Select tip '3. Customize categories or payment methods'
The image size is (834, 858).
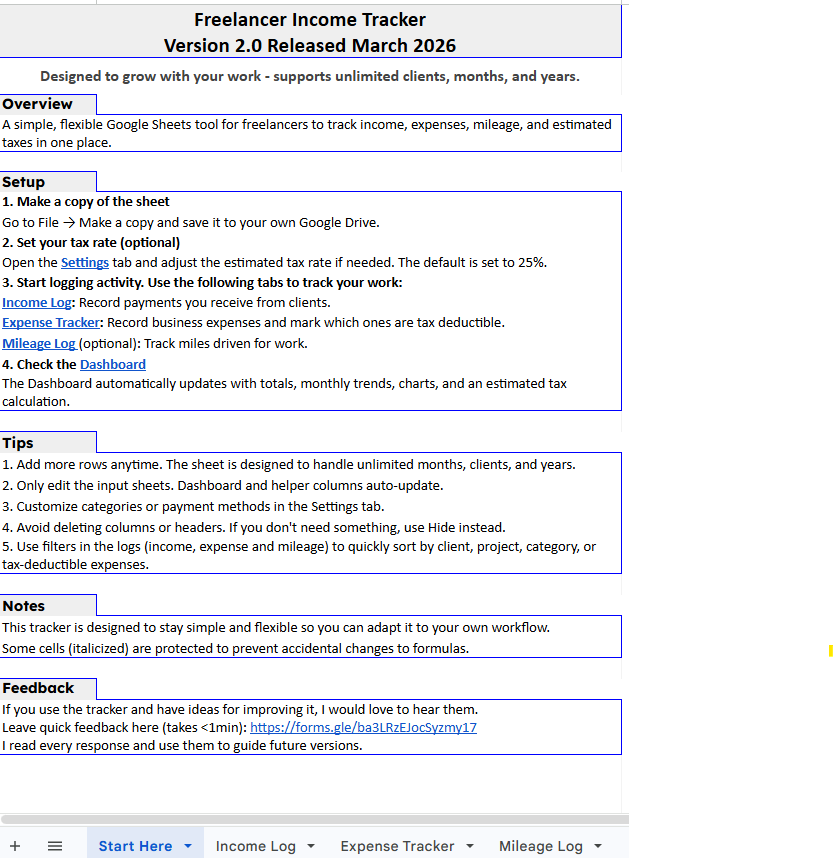(310, 507)
